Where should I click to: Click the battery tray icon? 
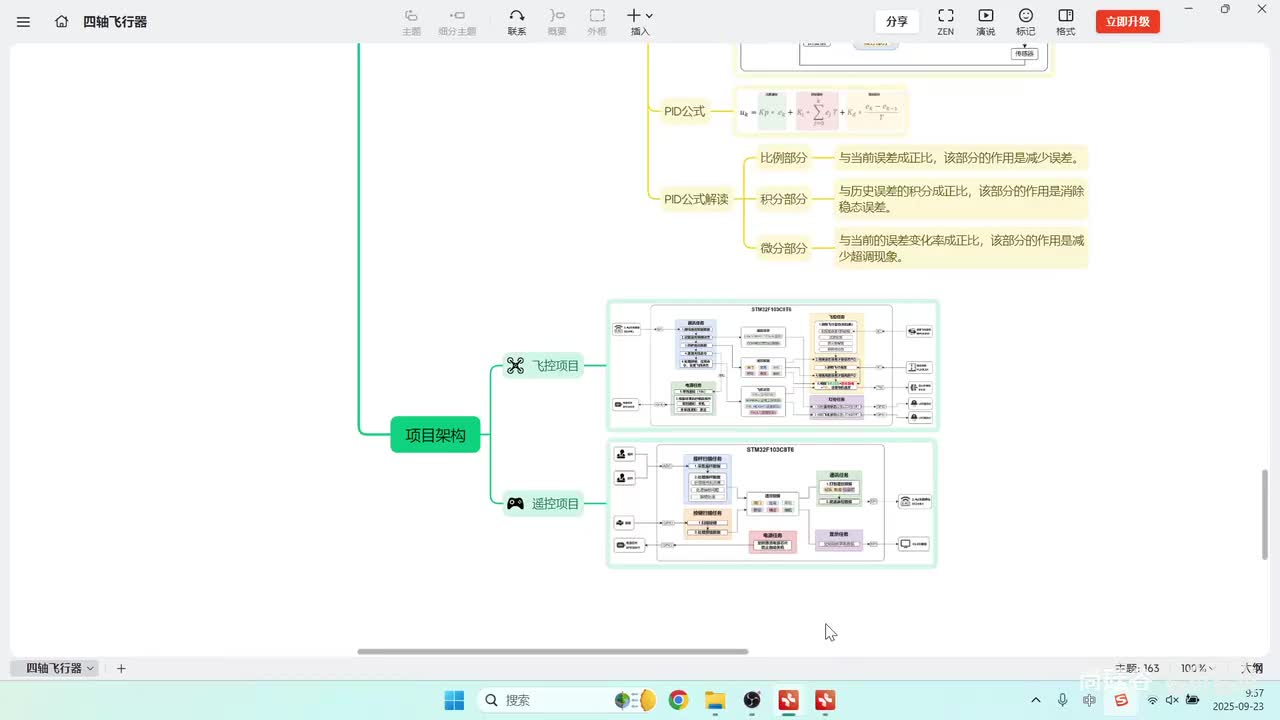pyautogui.click(x=1193, y=700)
